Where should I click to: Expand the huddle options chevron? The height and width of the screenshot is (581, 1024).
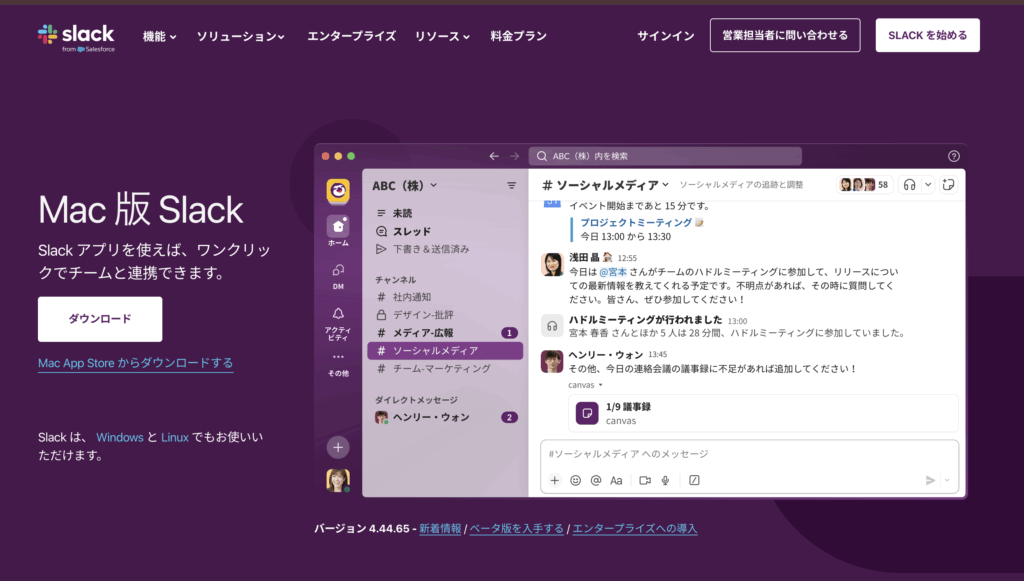coord(927,185)
